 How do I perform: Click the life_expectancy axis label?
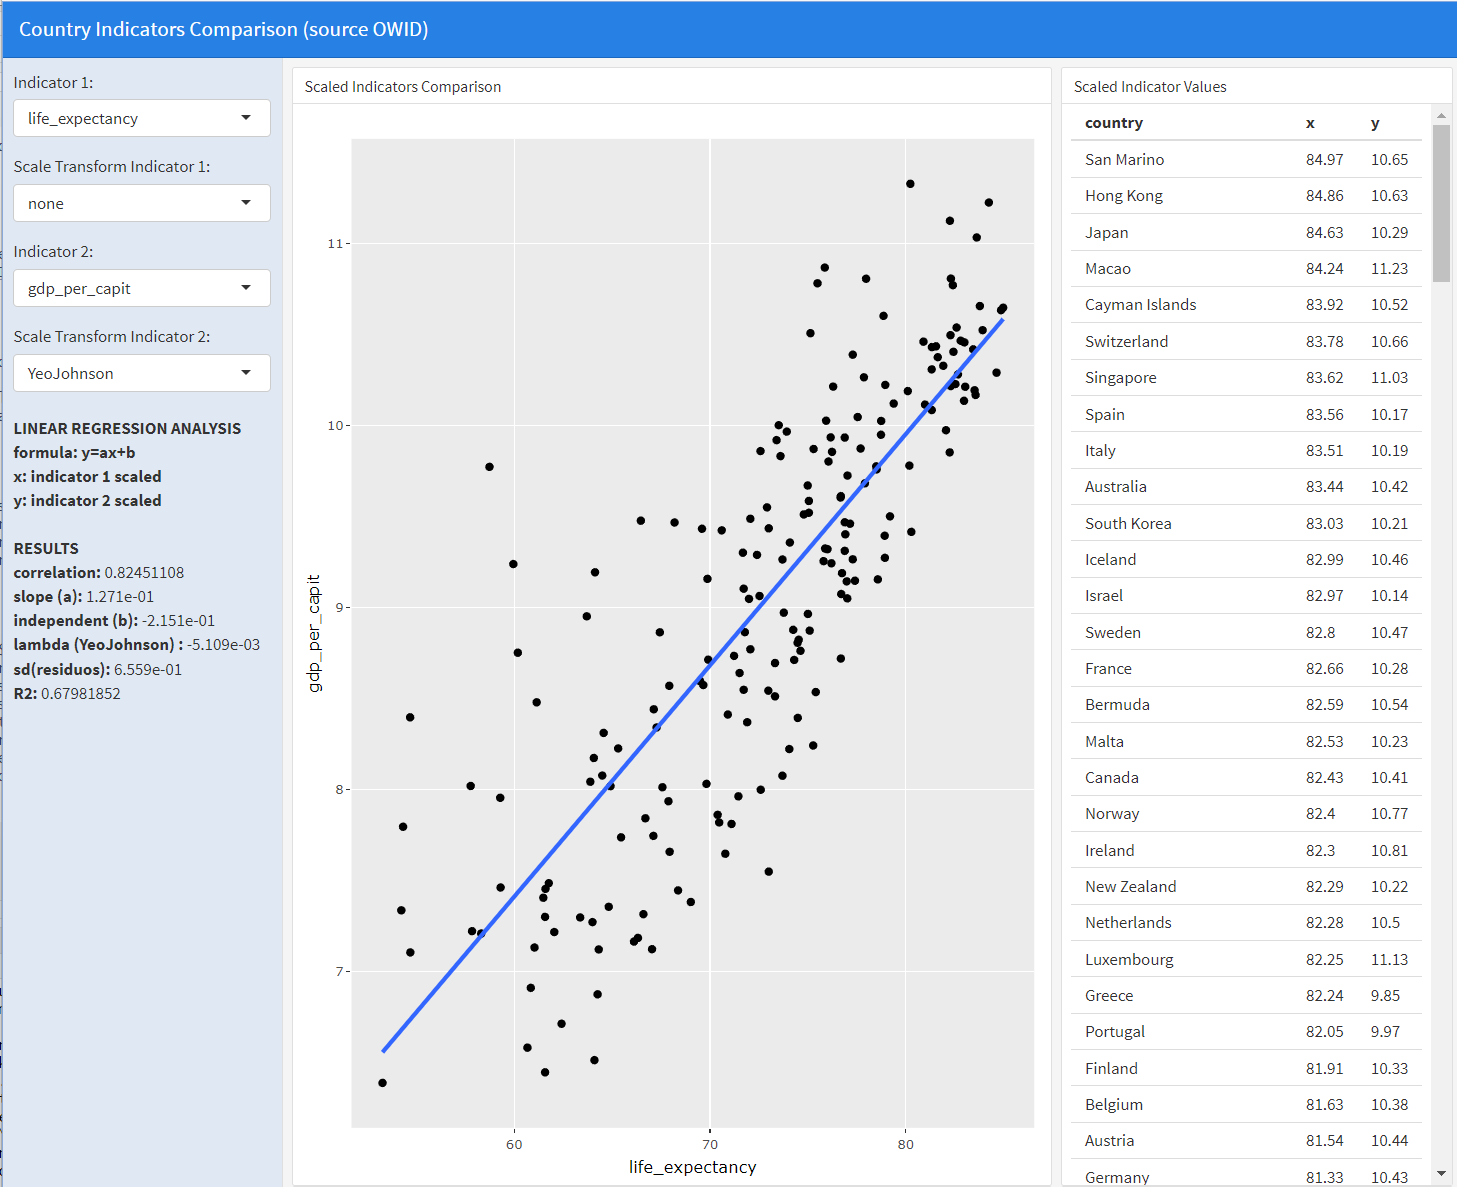click(x=691, y=1167)
